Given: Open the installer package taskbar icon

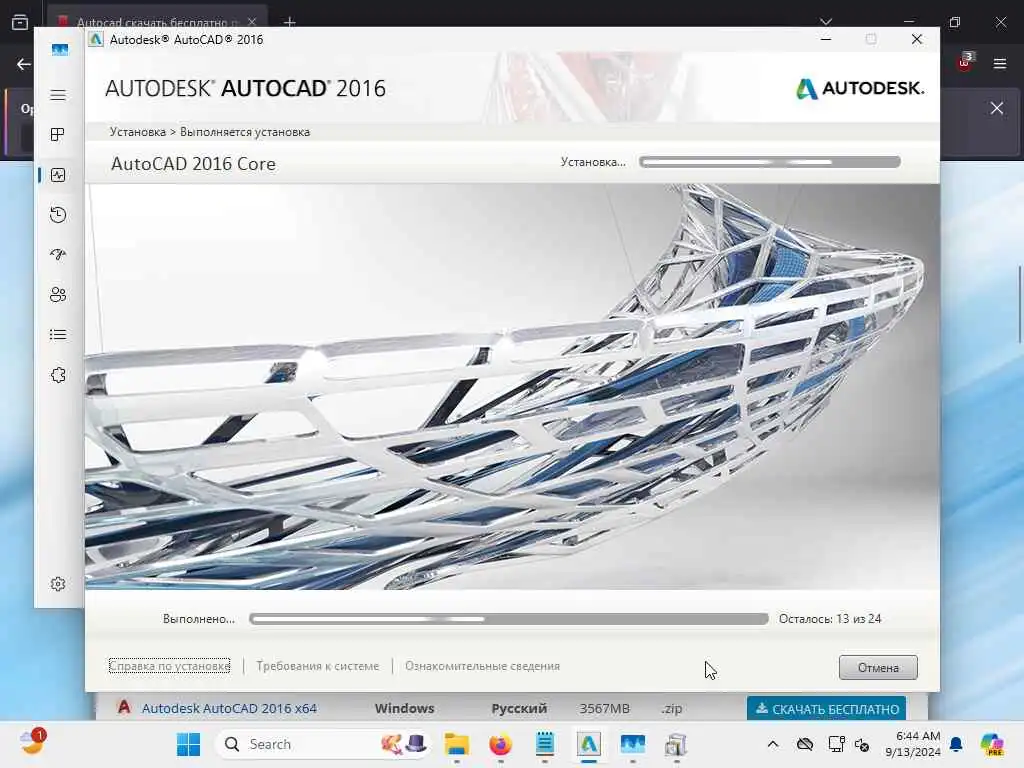Looking at the screenshot, I should coord(676,744).
